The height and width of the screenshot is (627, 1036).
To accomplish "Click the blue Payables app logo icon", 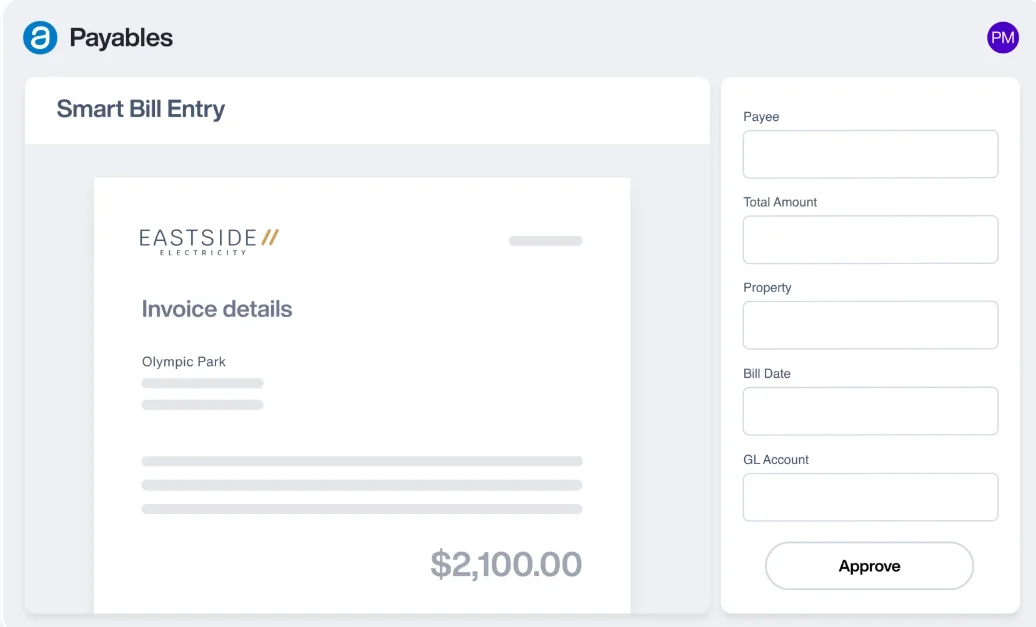I will (40, 37).
